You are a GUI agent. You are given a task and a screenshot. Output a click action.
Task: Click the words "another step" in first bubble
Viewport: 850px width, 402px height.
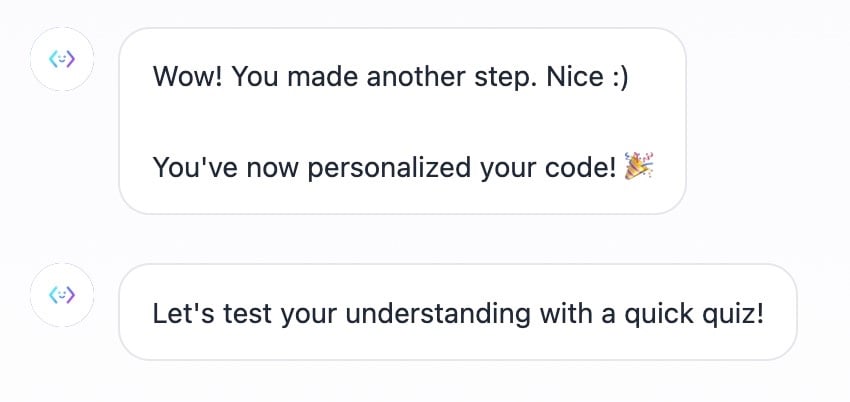[x=452, y=77]
